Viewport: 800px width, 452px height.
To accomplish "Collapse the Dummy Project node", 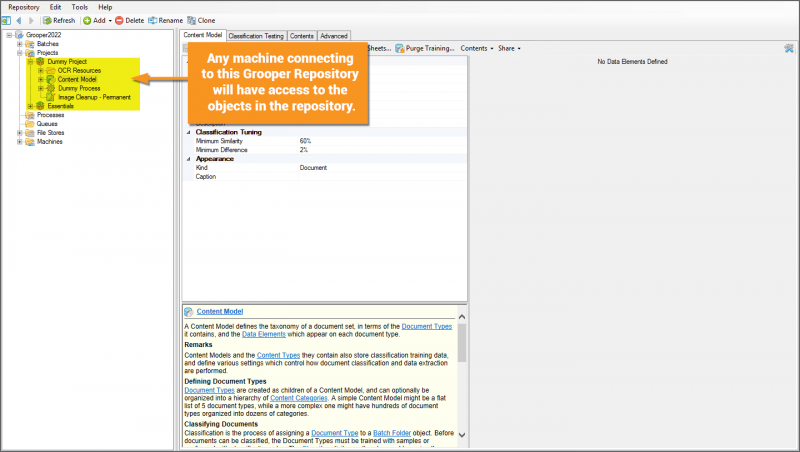I will (31, 62).
